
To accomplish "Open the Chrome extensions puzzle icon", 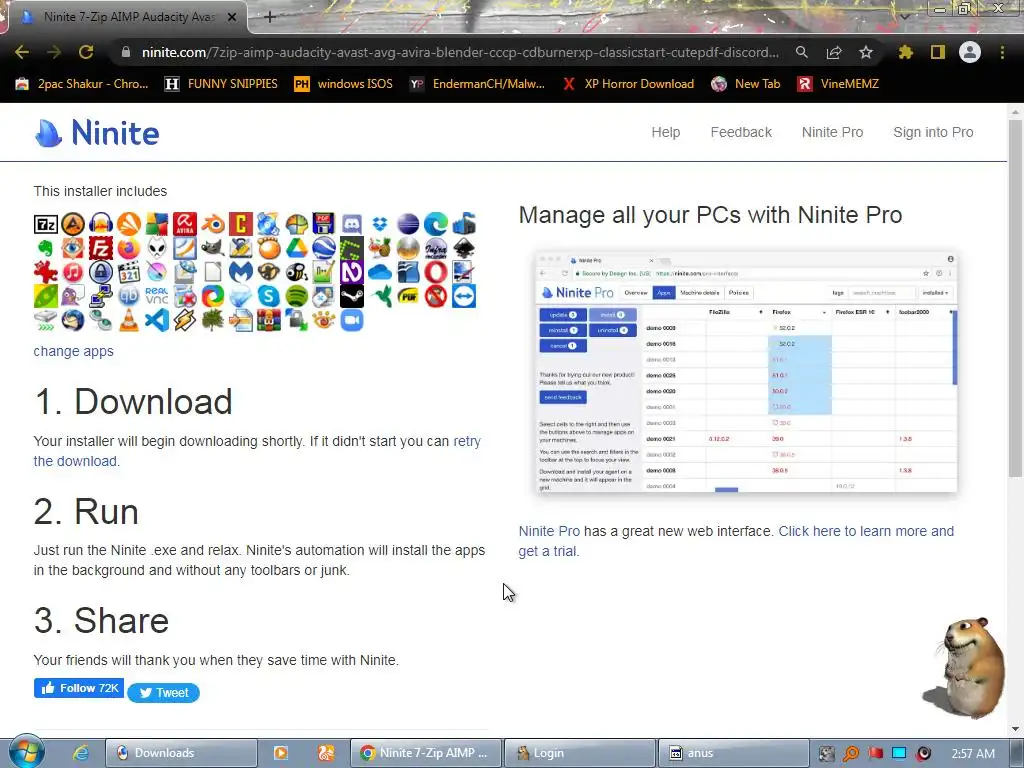I will coord(906,52).
